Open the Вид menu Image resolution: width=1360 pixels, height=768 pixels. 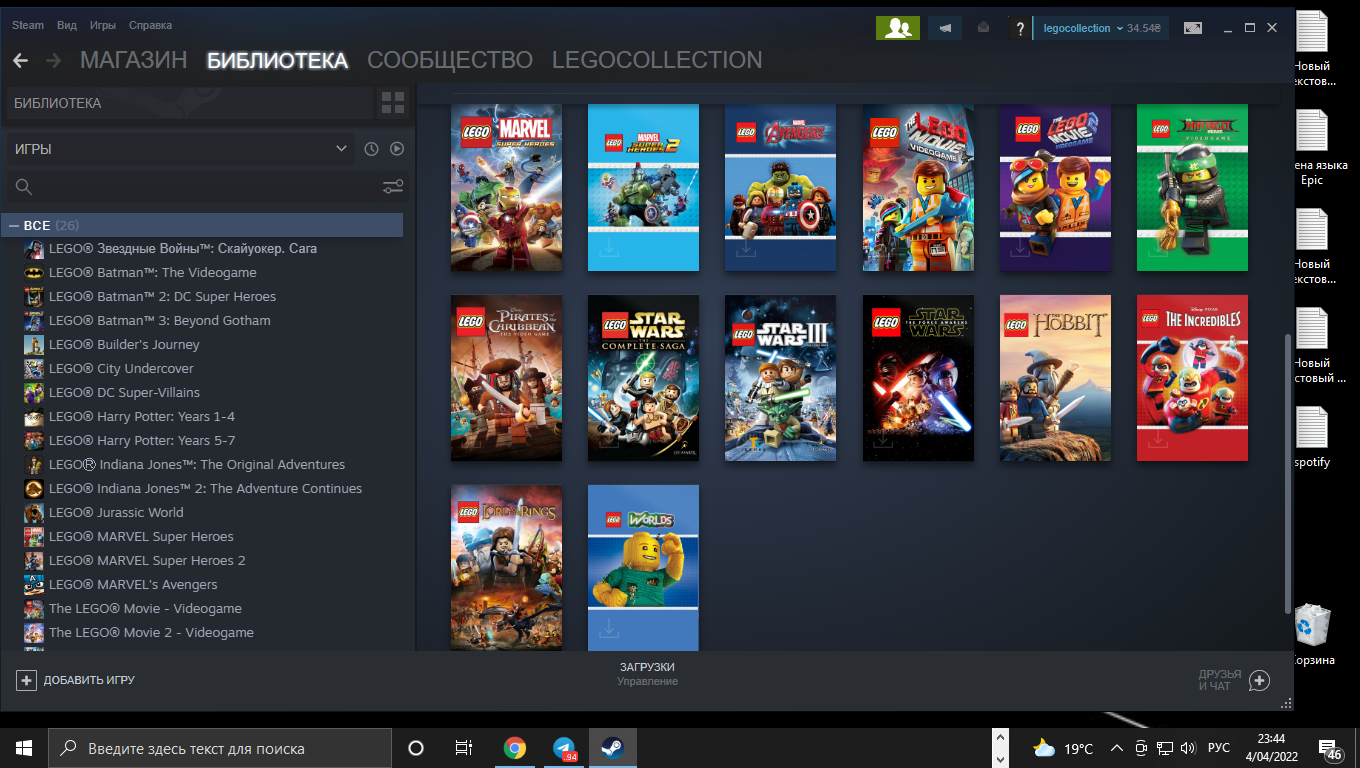67,25
